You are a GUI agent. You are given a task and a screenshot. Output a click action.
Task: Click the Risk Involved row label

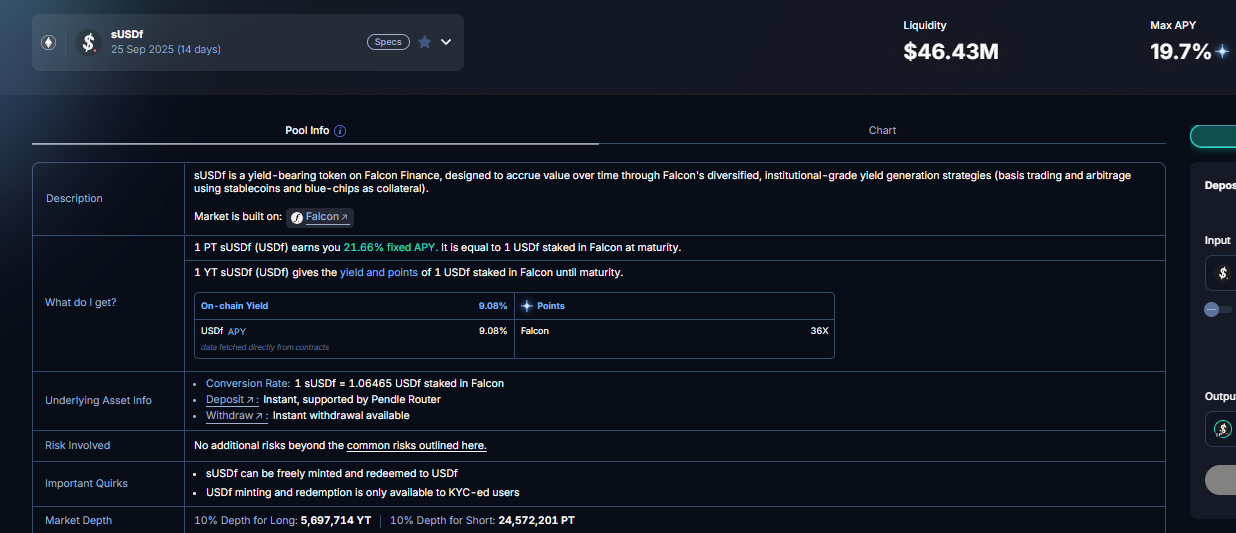[78, 445]
